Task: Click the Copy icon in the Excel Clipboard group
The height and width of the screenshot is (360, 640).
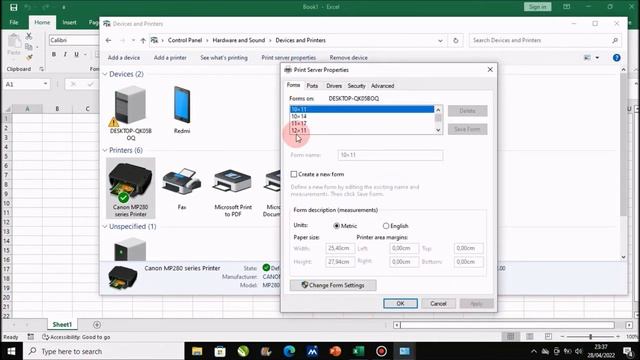Action: (x=29, y=47)
